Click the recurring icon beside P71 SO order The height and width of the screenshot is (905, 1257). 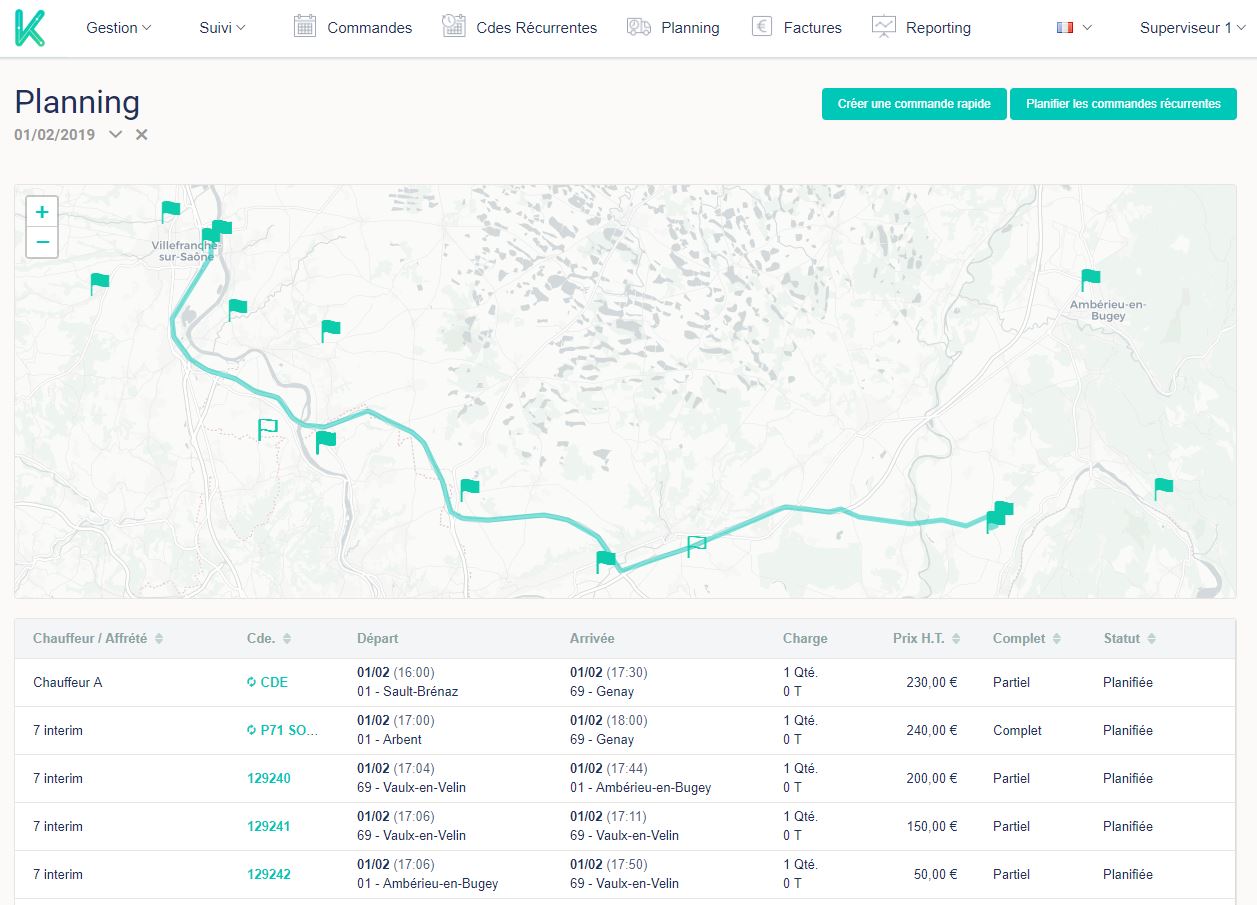click(251, 730)
